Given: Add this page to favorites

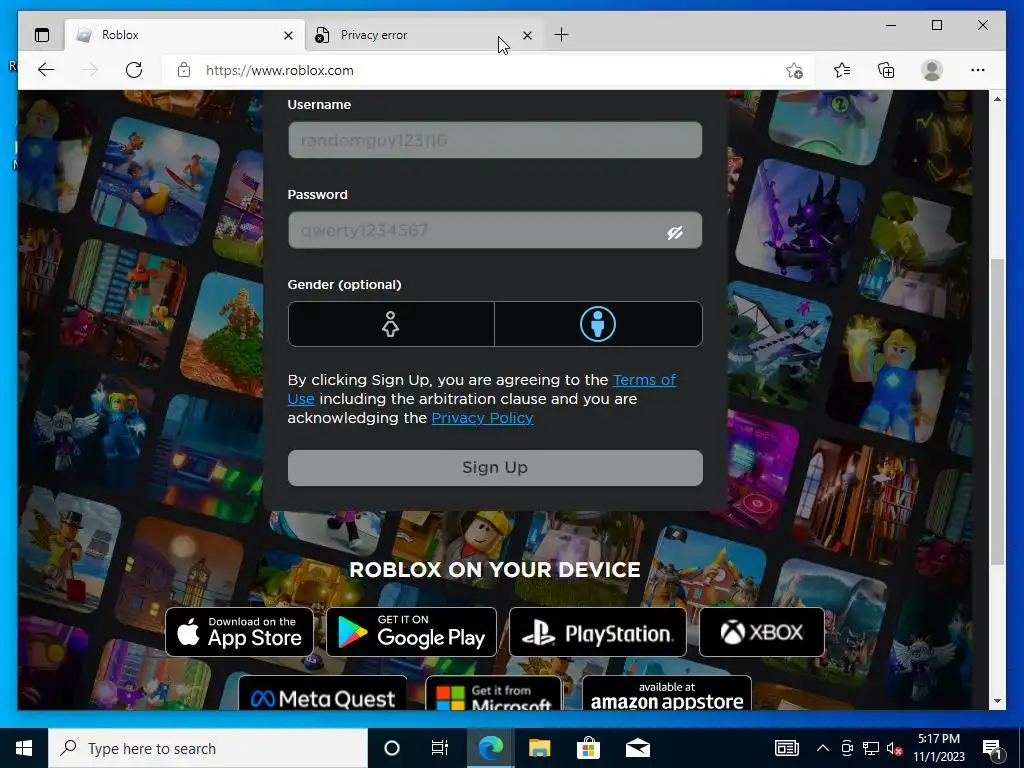Looking at the screenshot, I should tap(794, 71).
